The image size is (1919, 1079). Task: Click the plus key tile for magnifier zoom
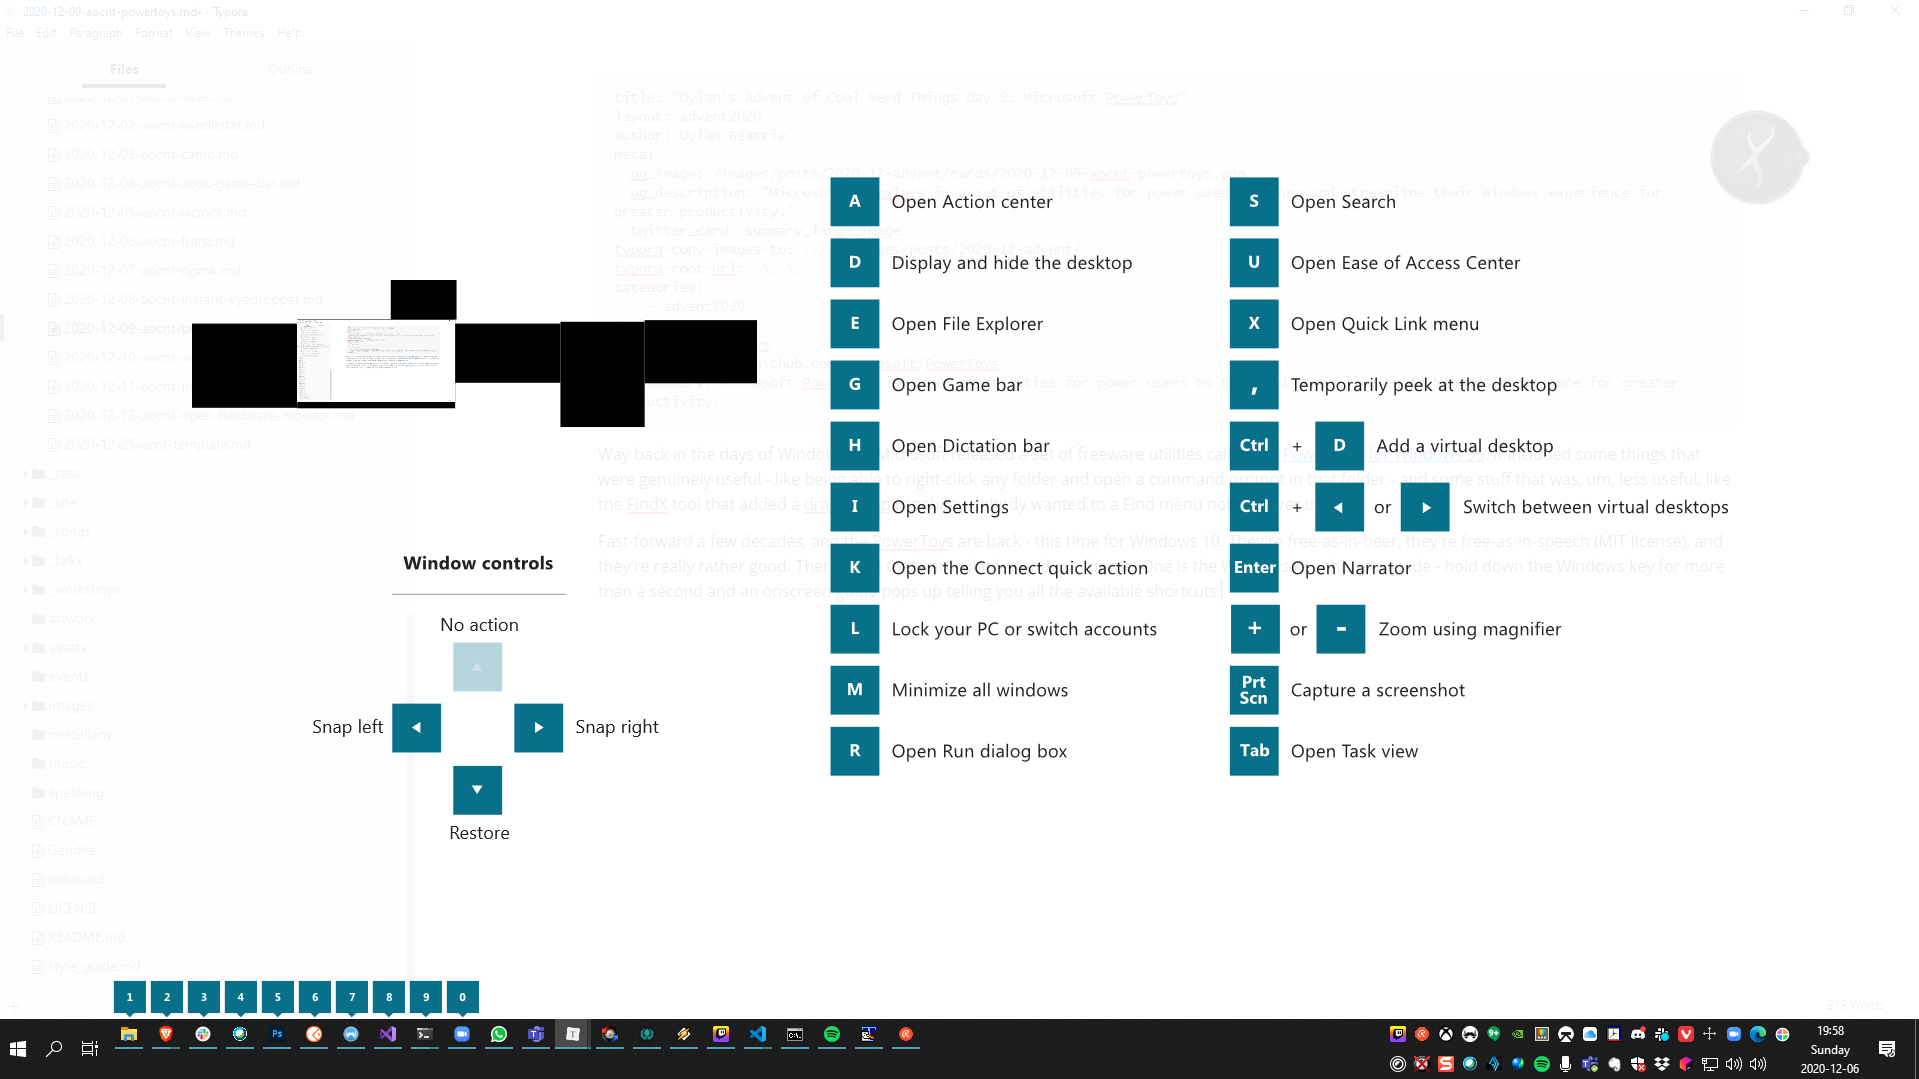[x=1254, y=628]
